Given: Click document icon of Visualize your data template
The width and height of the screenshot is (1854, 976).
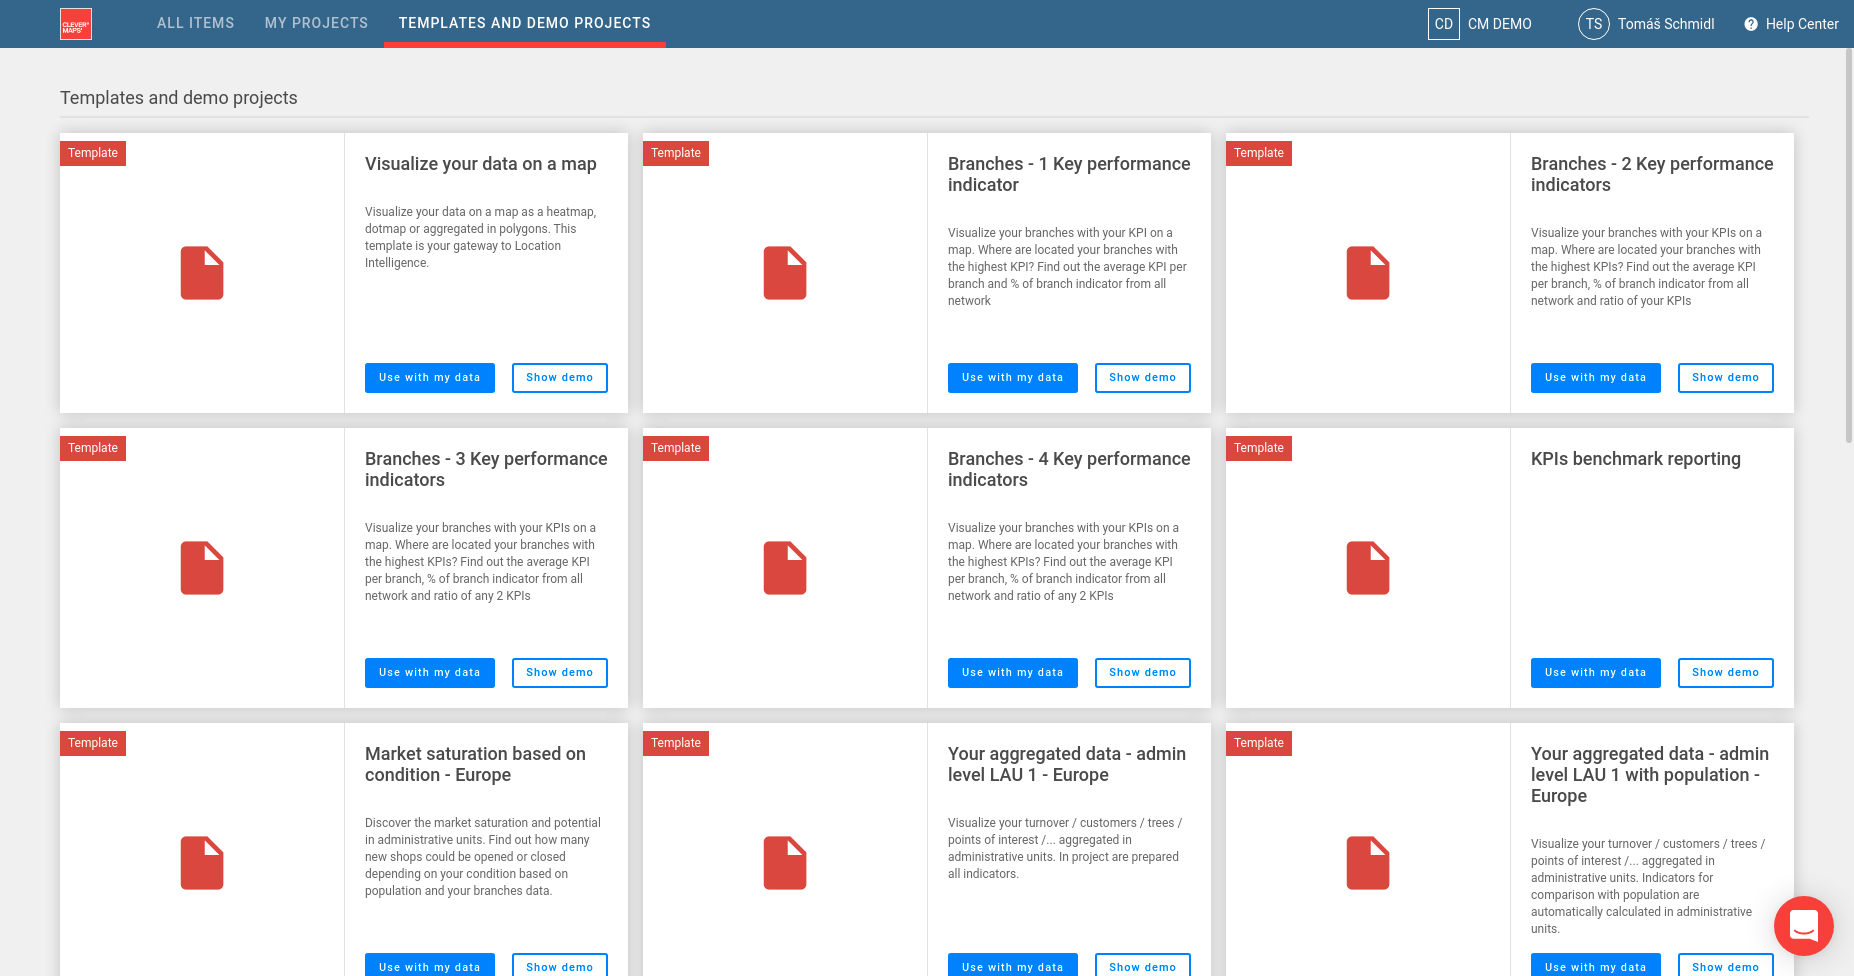Looking at the screenshot, I should coord(202,273).
